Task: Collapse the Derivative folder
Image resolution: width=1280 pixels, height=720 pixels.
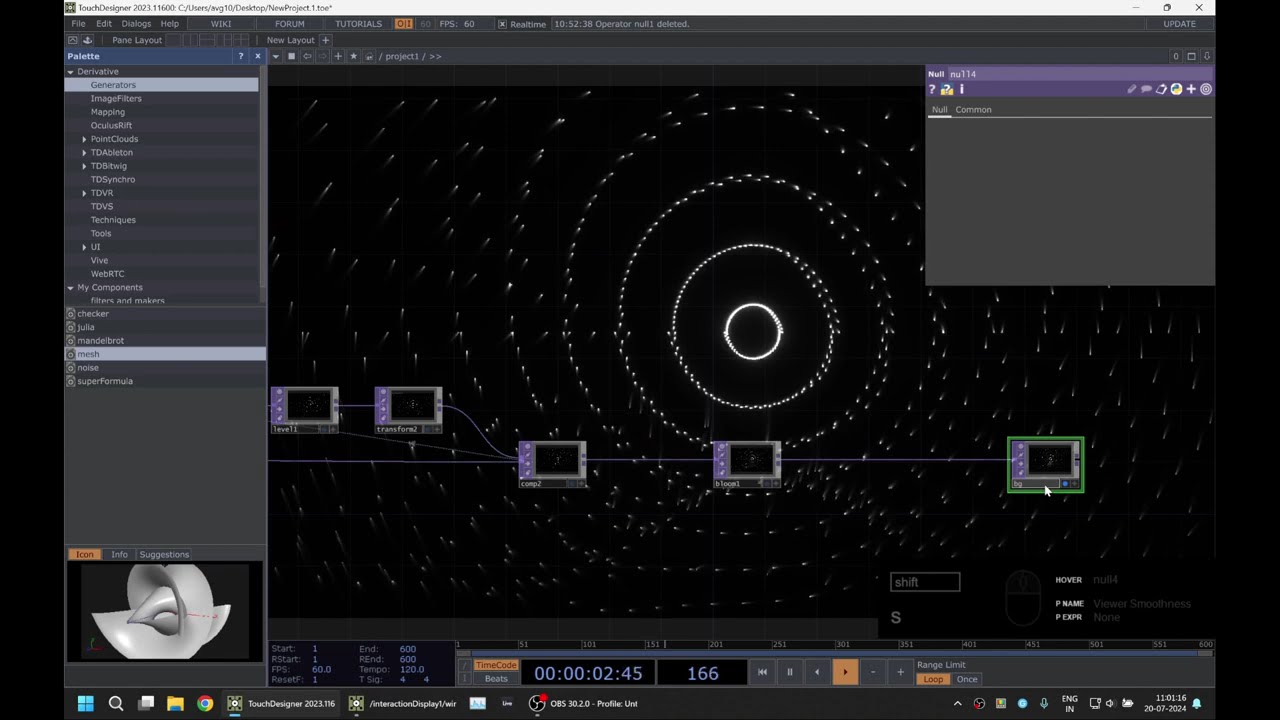Action: 71,72
